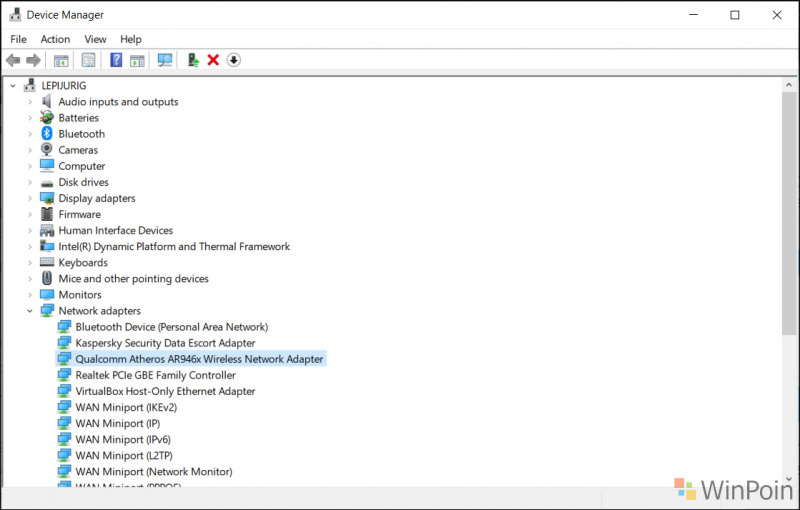The width and height of the screenshot is (800, 510).
Task: Select WAN Miniport (Network Monitor)
Action: coord(154,471)
